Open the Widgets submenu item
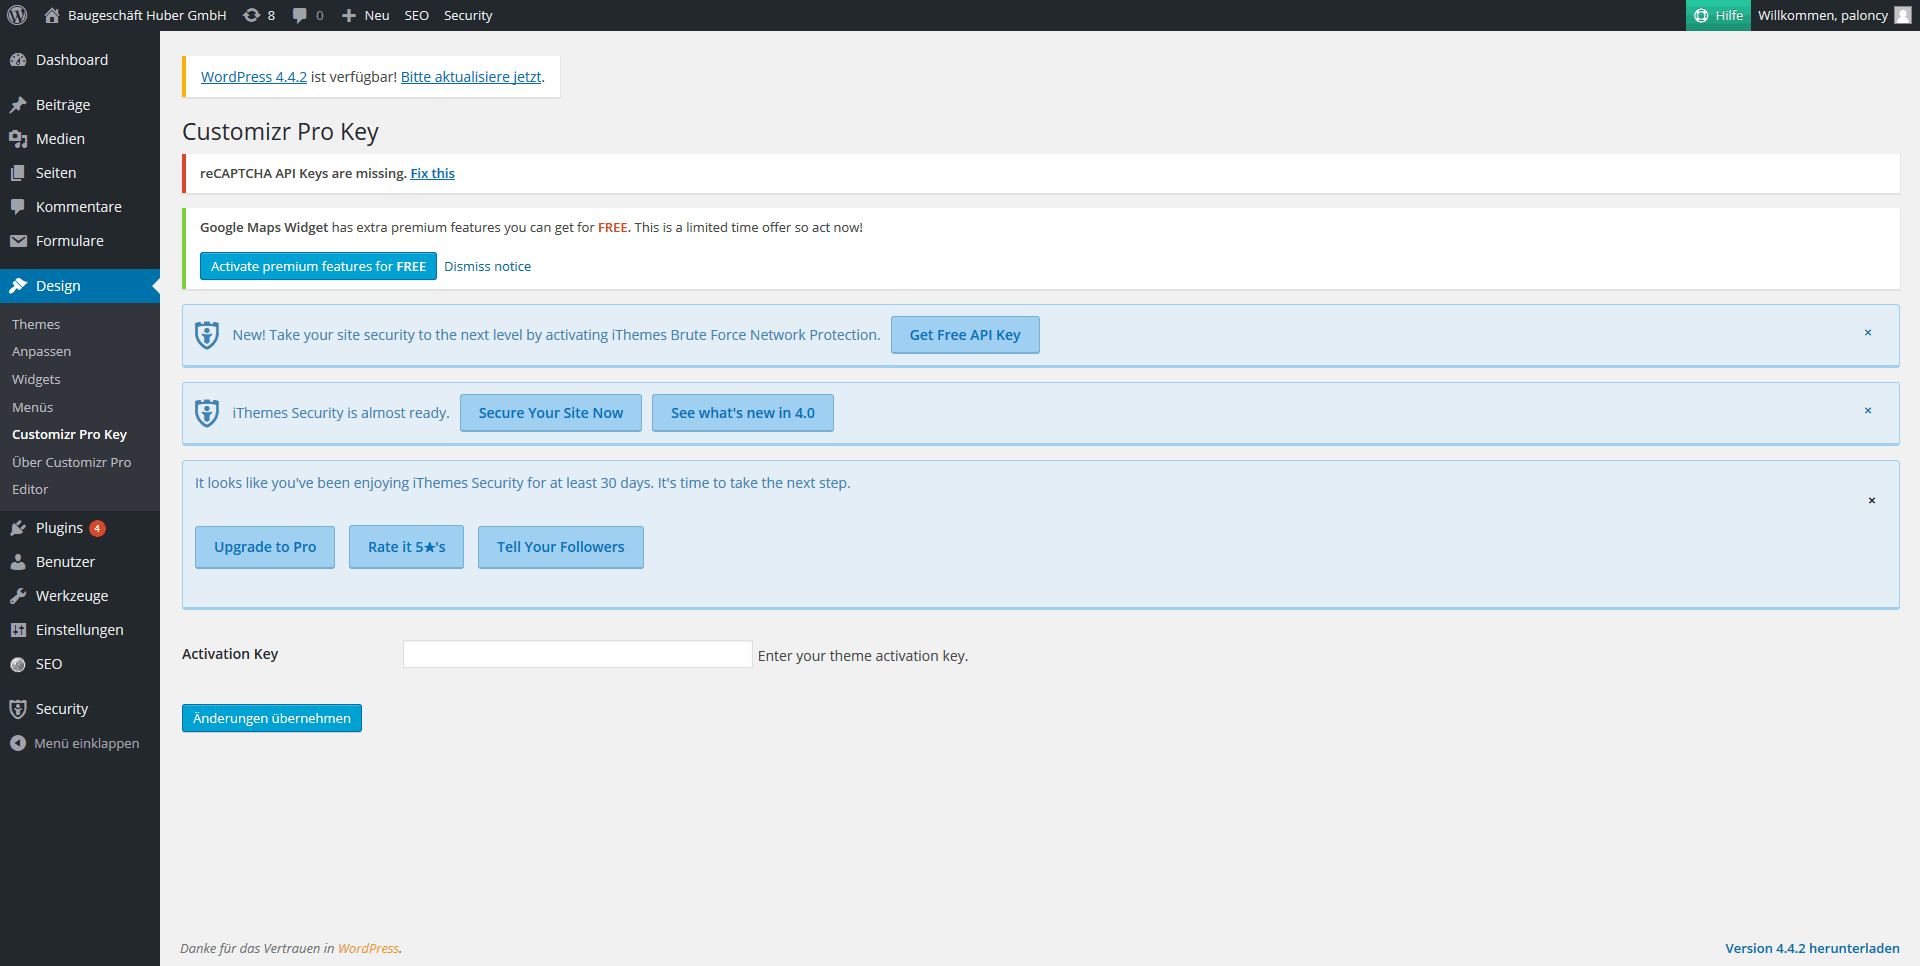Screen dimensions: 1920x966 (x=36, y=380)
